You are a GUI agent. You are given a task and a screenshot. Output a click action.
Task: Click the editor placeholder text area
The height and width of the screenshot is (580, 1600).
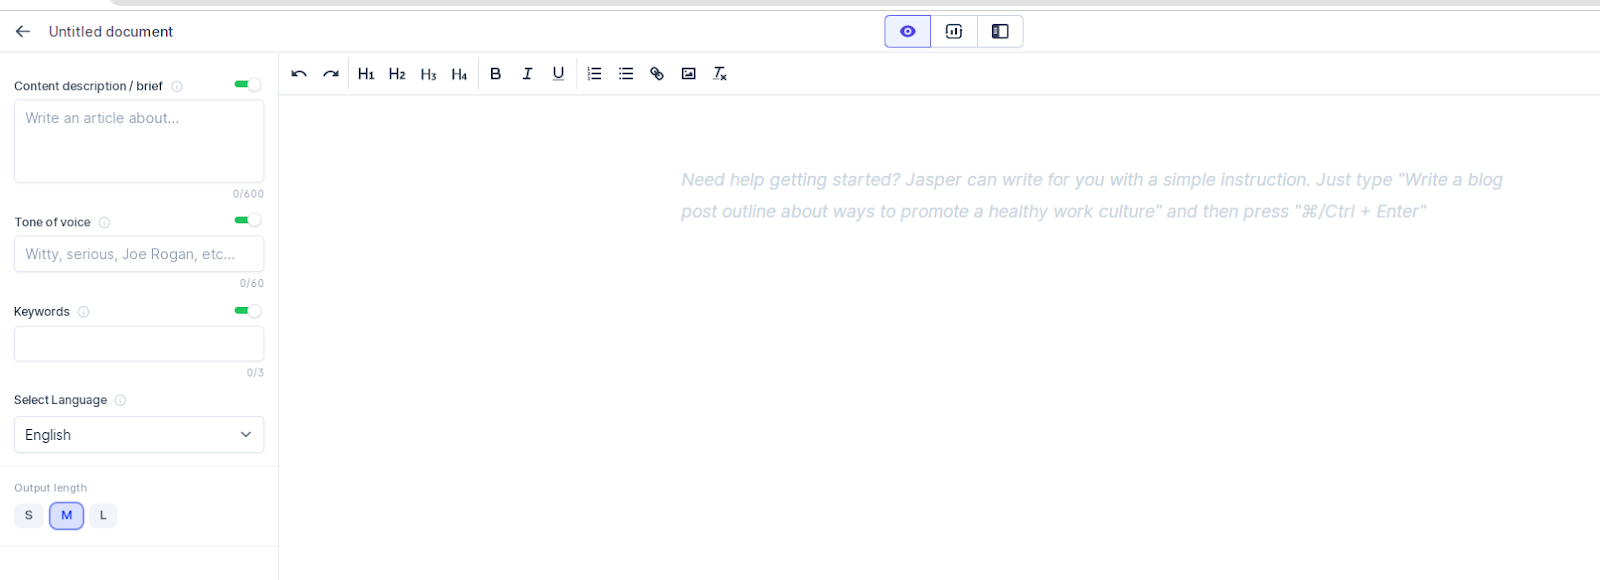[x=1092, y=196]
